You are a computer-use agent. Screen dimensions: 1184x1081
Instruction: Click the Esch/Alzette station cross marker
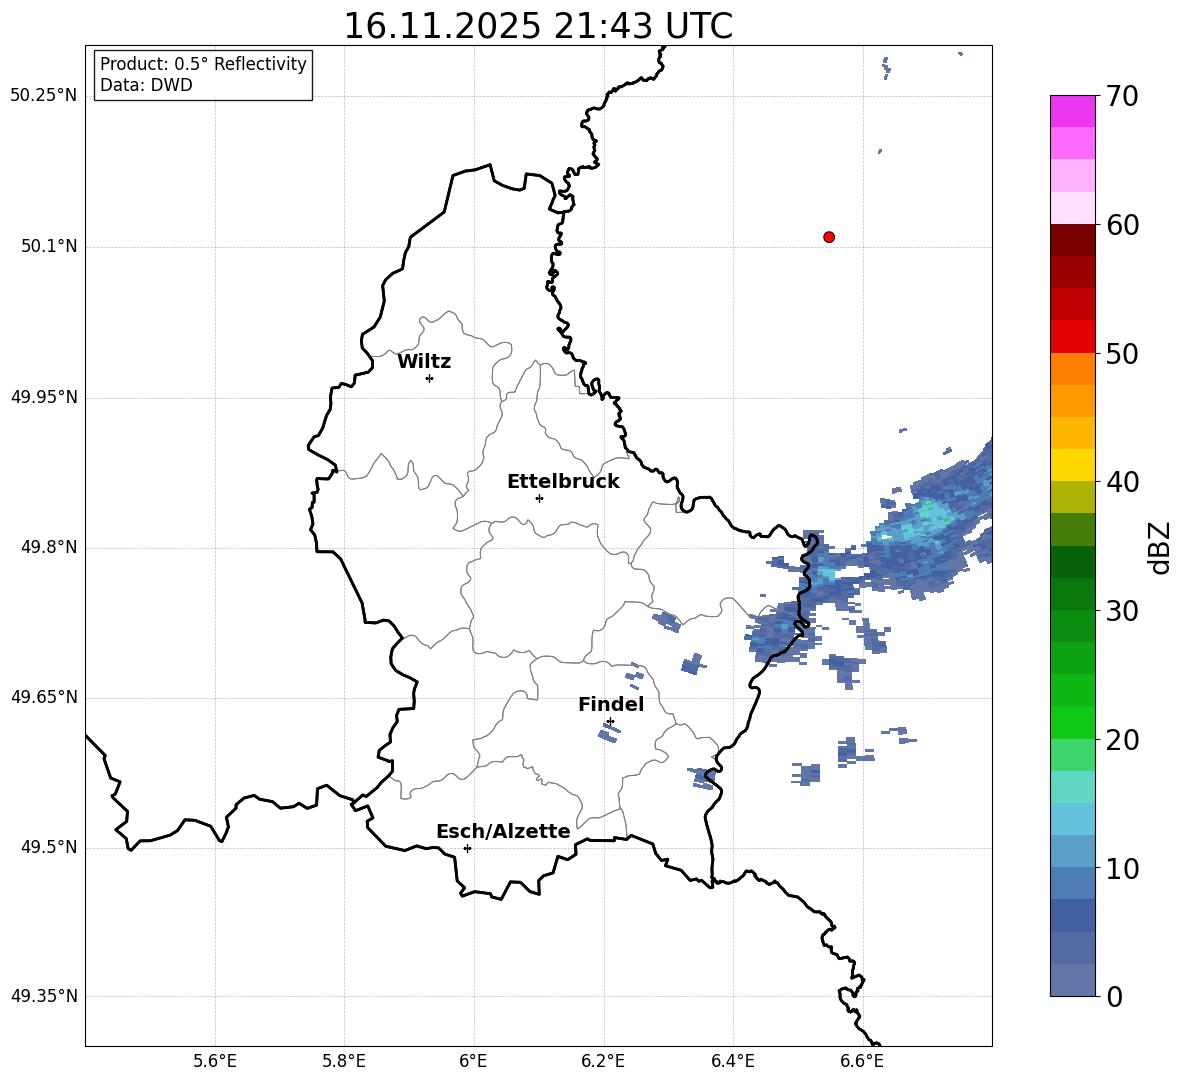click(467, 848)
